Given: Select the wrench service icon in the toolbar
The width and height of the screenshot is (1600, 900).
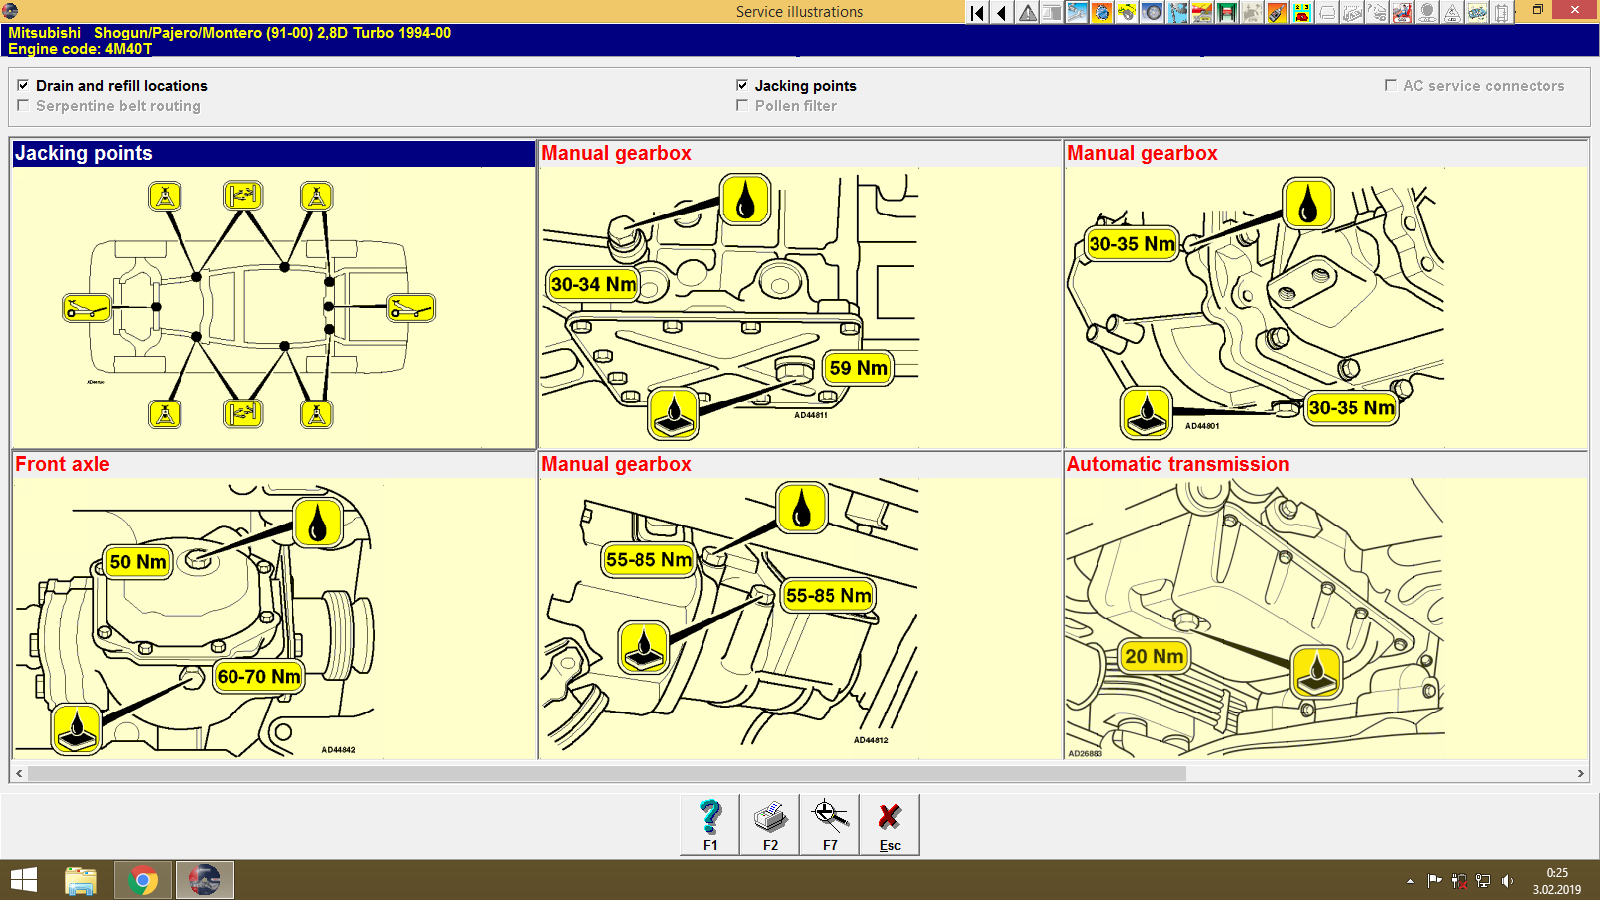Looking at the screenshot, I should pyautogui.click(x=1077, y=11).
